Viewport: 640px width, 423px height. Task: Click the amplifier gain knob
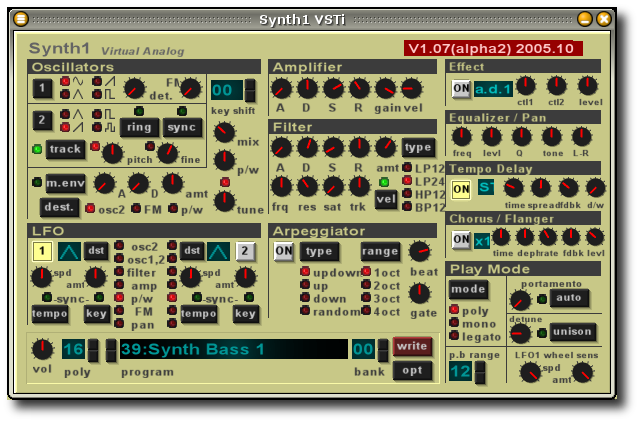tap(385, 89)
